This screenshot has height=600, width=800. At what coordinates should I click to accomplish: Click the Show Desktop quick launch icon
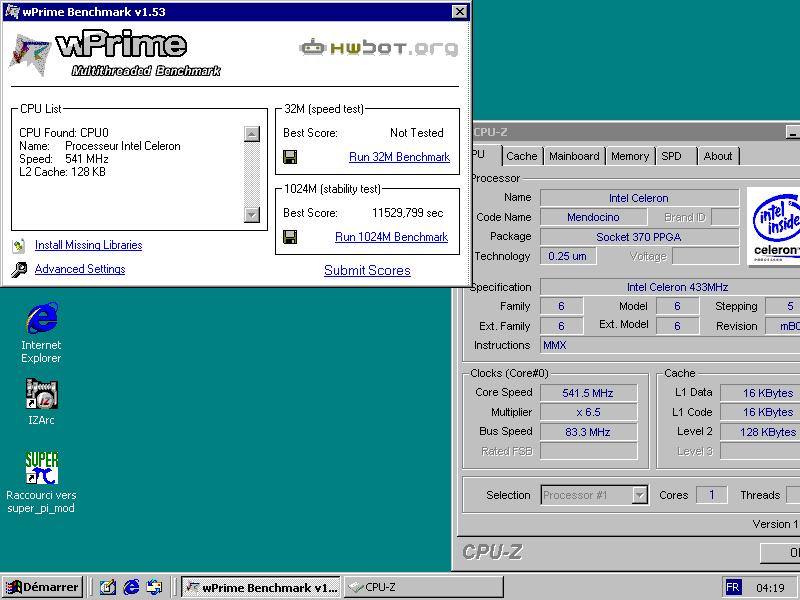(x=155, y=587)
